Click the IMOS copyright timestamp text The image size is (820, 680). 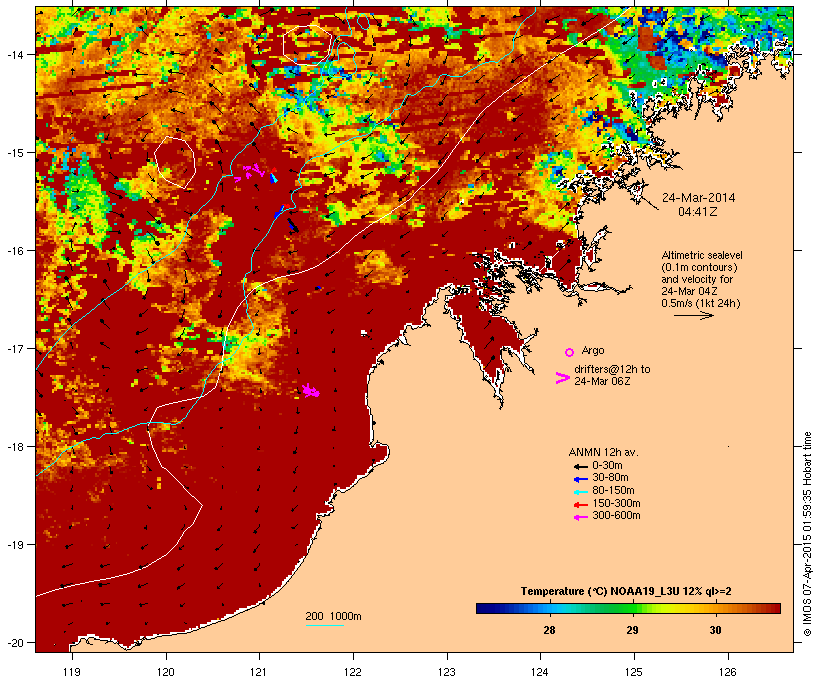[x=807, y=534]
